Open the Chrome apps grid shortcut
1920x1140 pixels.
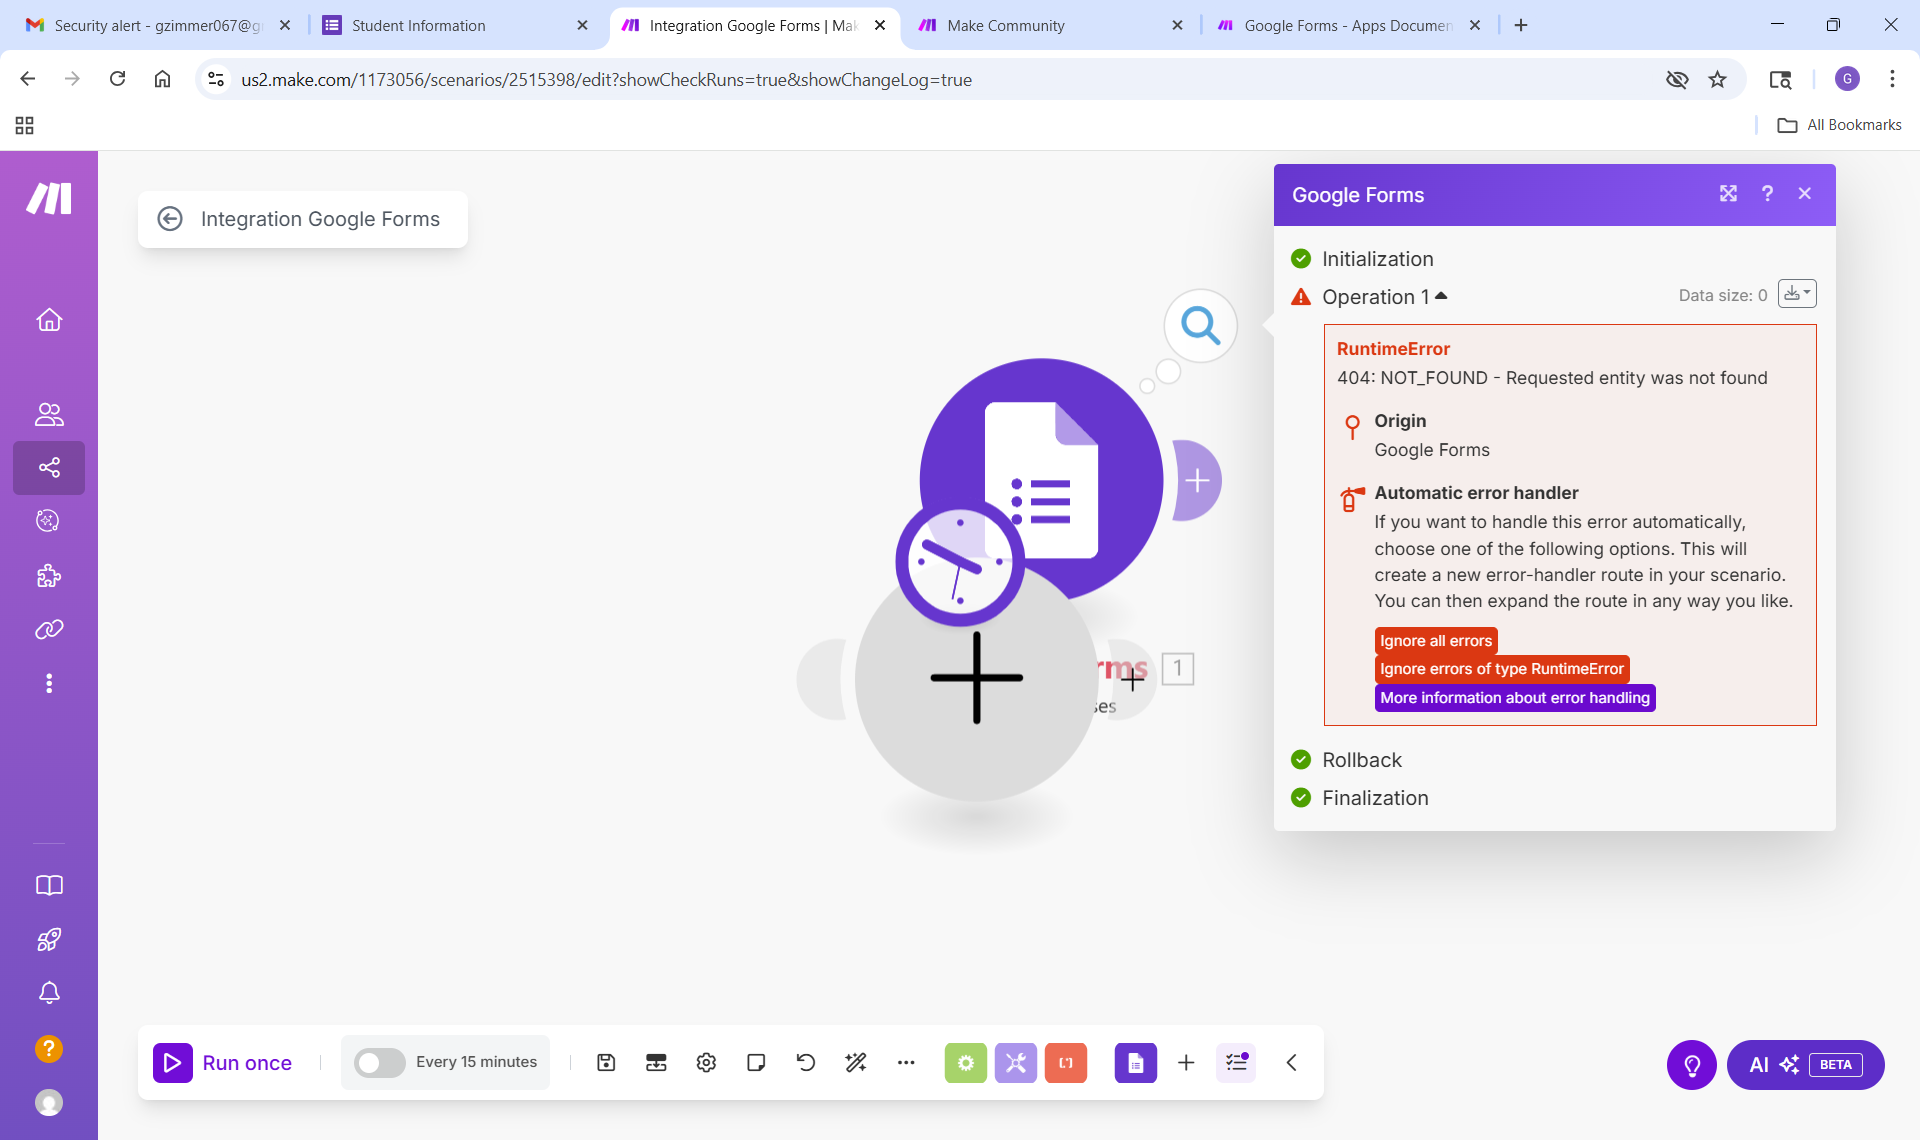(25, 125)
